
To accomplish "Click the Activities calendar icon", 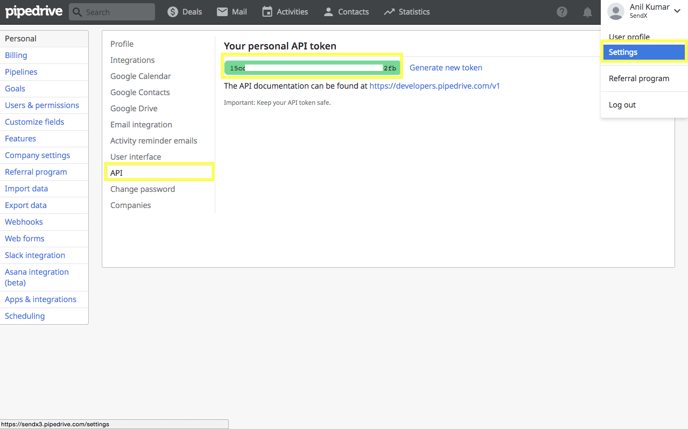I will coord(267,12).
